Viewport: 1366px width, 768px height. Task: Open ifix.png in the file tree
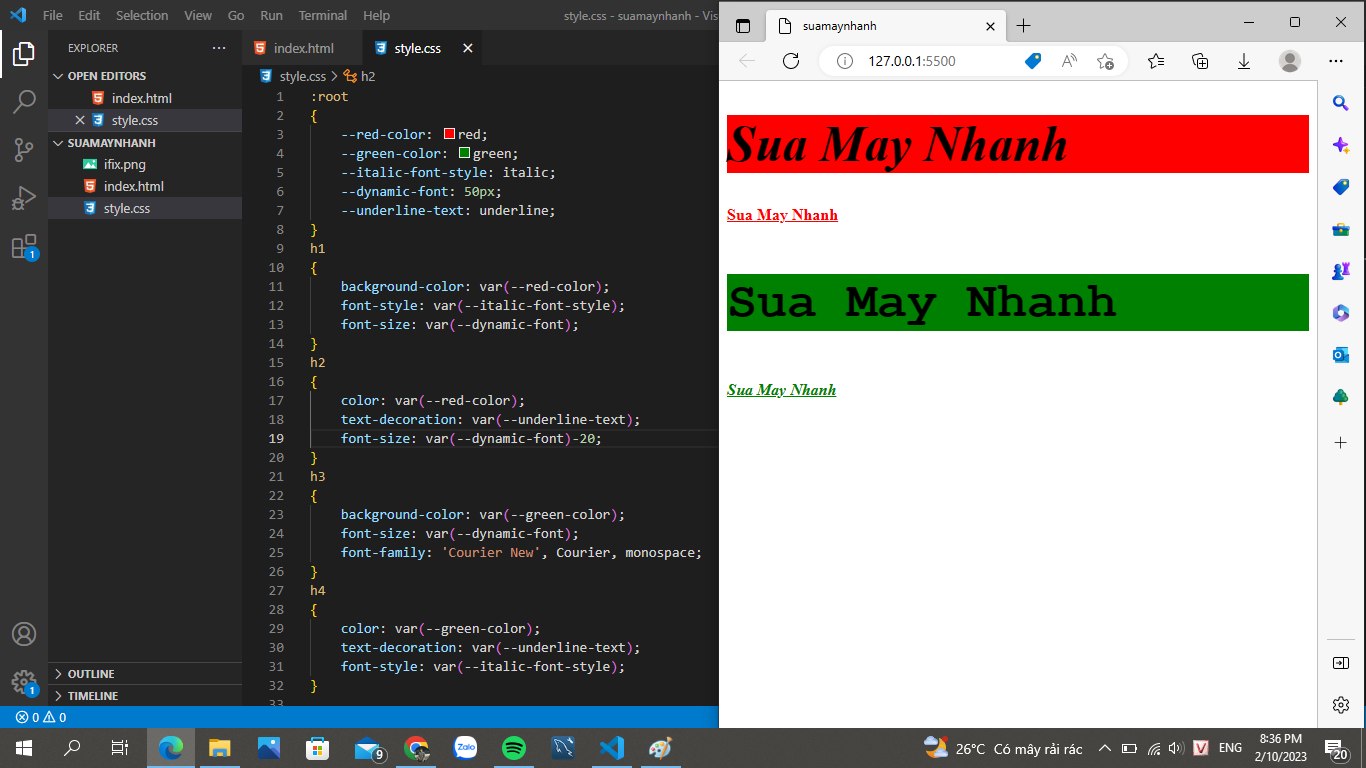coord(145,164)
